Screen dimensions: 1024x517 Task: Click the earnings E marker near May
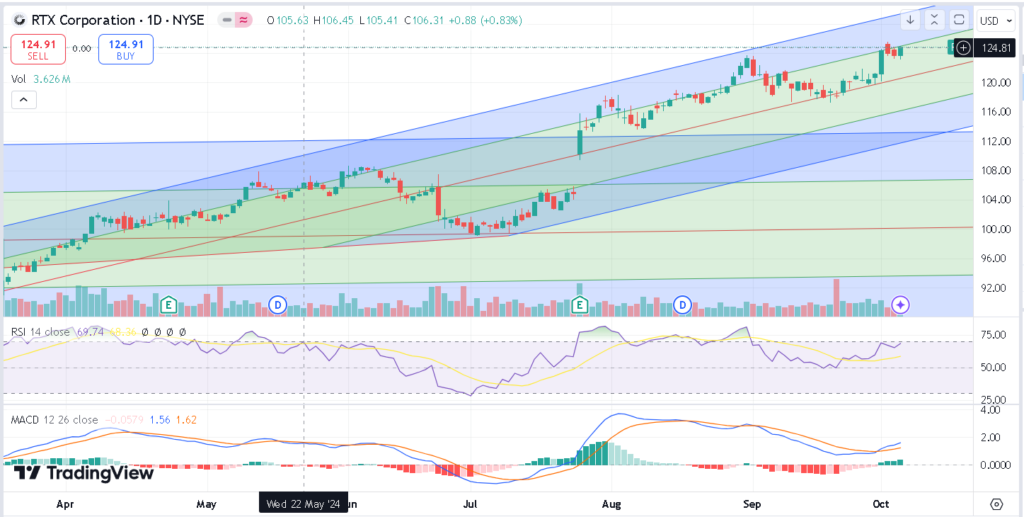[x=169, y=304]
